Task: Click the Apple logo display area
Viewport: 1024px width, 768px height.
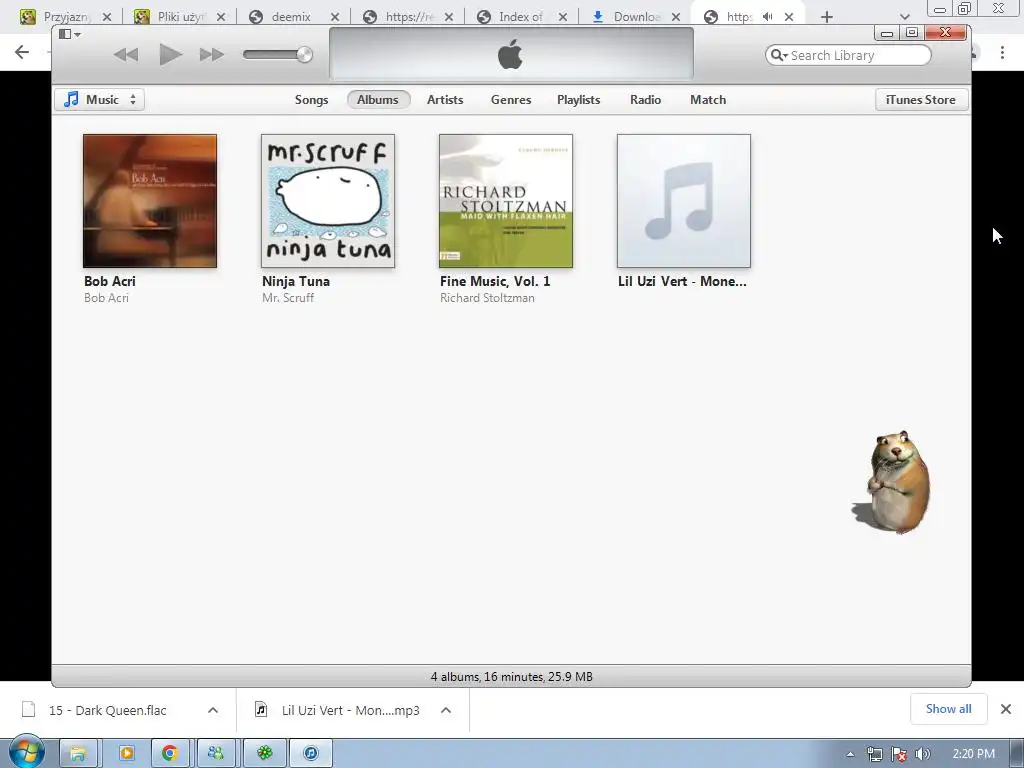Action: pyautogui.click(x=511, y=55)
